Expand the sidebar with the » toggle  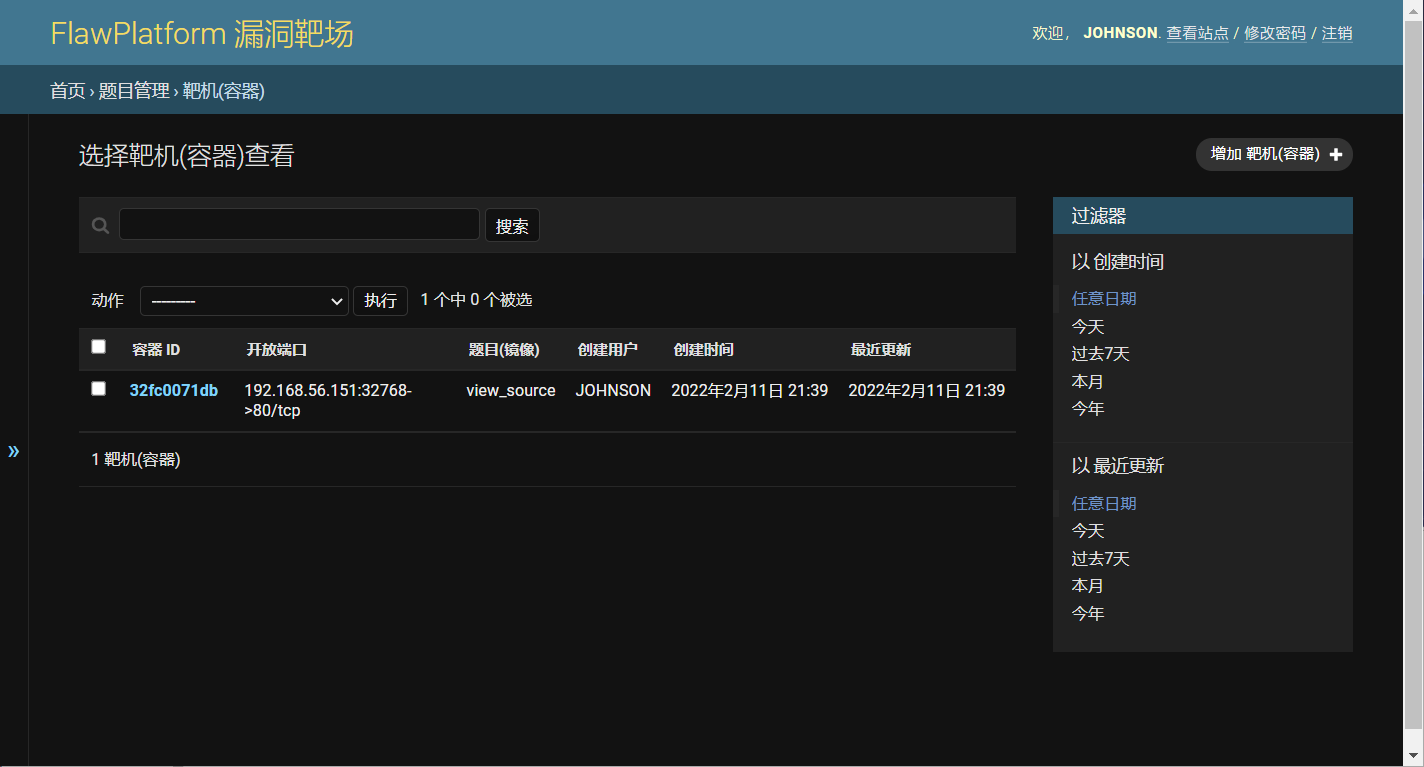click(x=13, y=450)
